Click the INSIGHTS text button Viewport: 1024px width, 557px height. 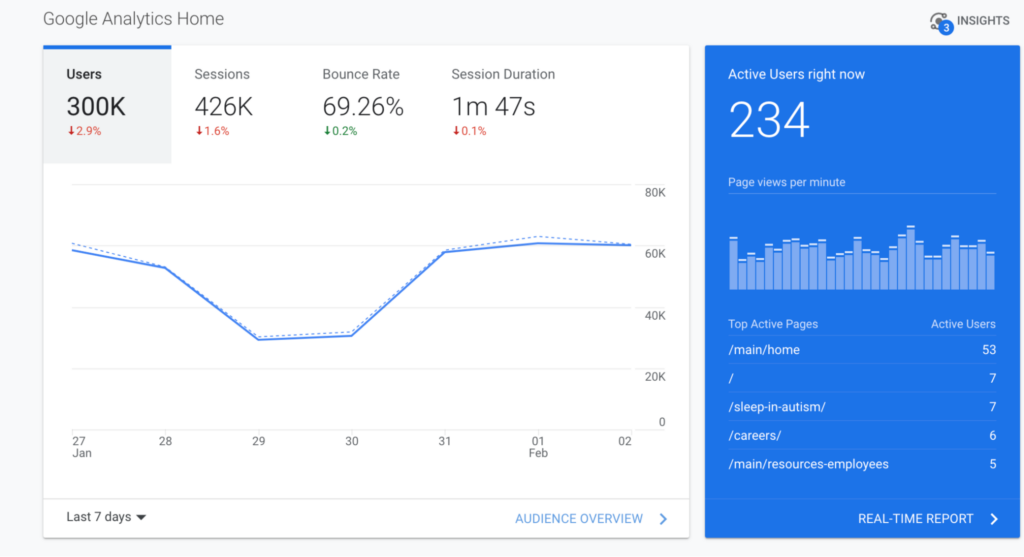pos(983,21)
